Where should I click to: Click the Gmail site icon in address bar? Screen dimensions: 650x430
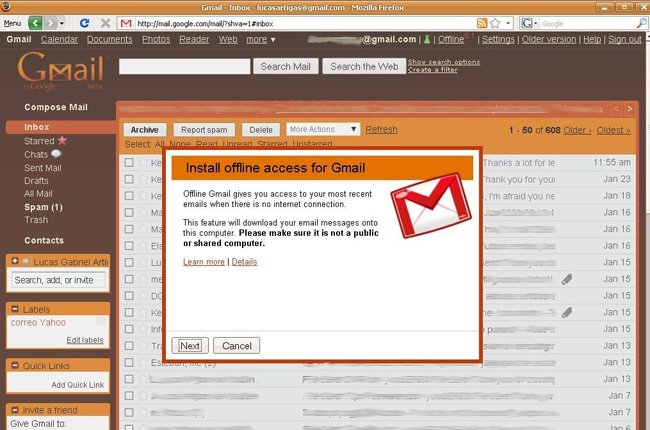tap(126, 24)
